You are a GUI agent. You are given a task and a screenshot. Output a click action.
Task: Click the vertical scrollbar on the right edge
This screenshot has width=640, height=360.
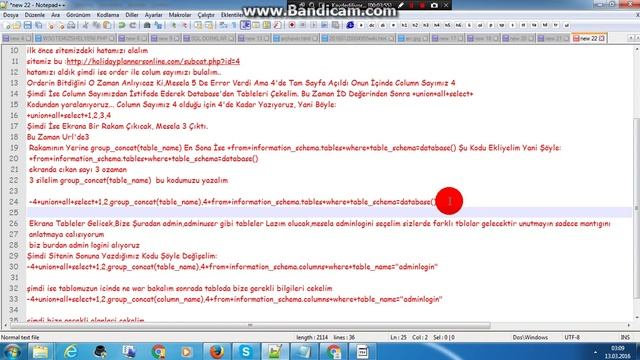(x=637, y=208)
